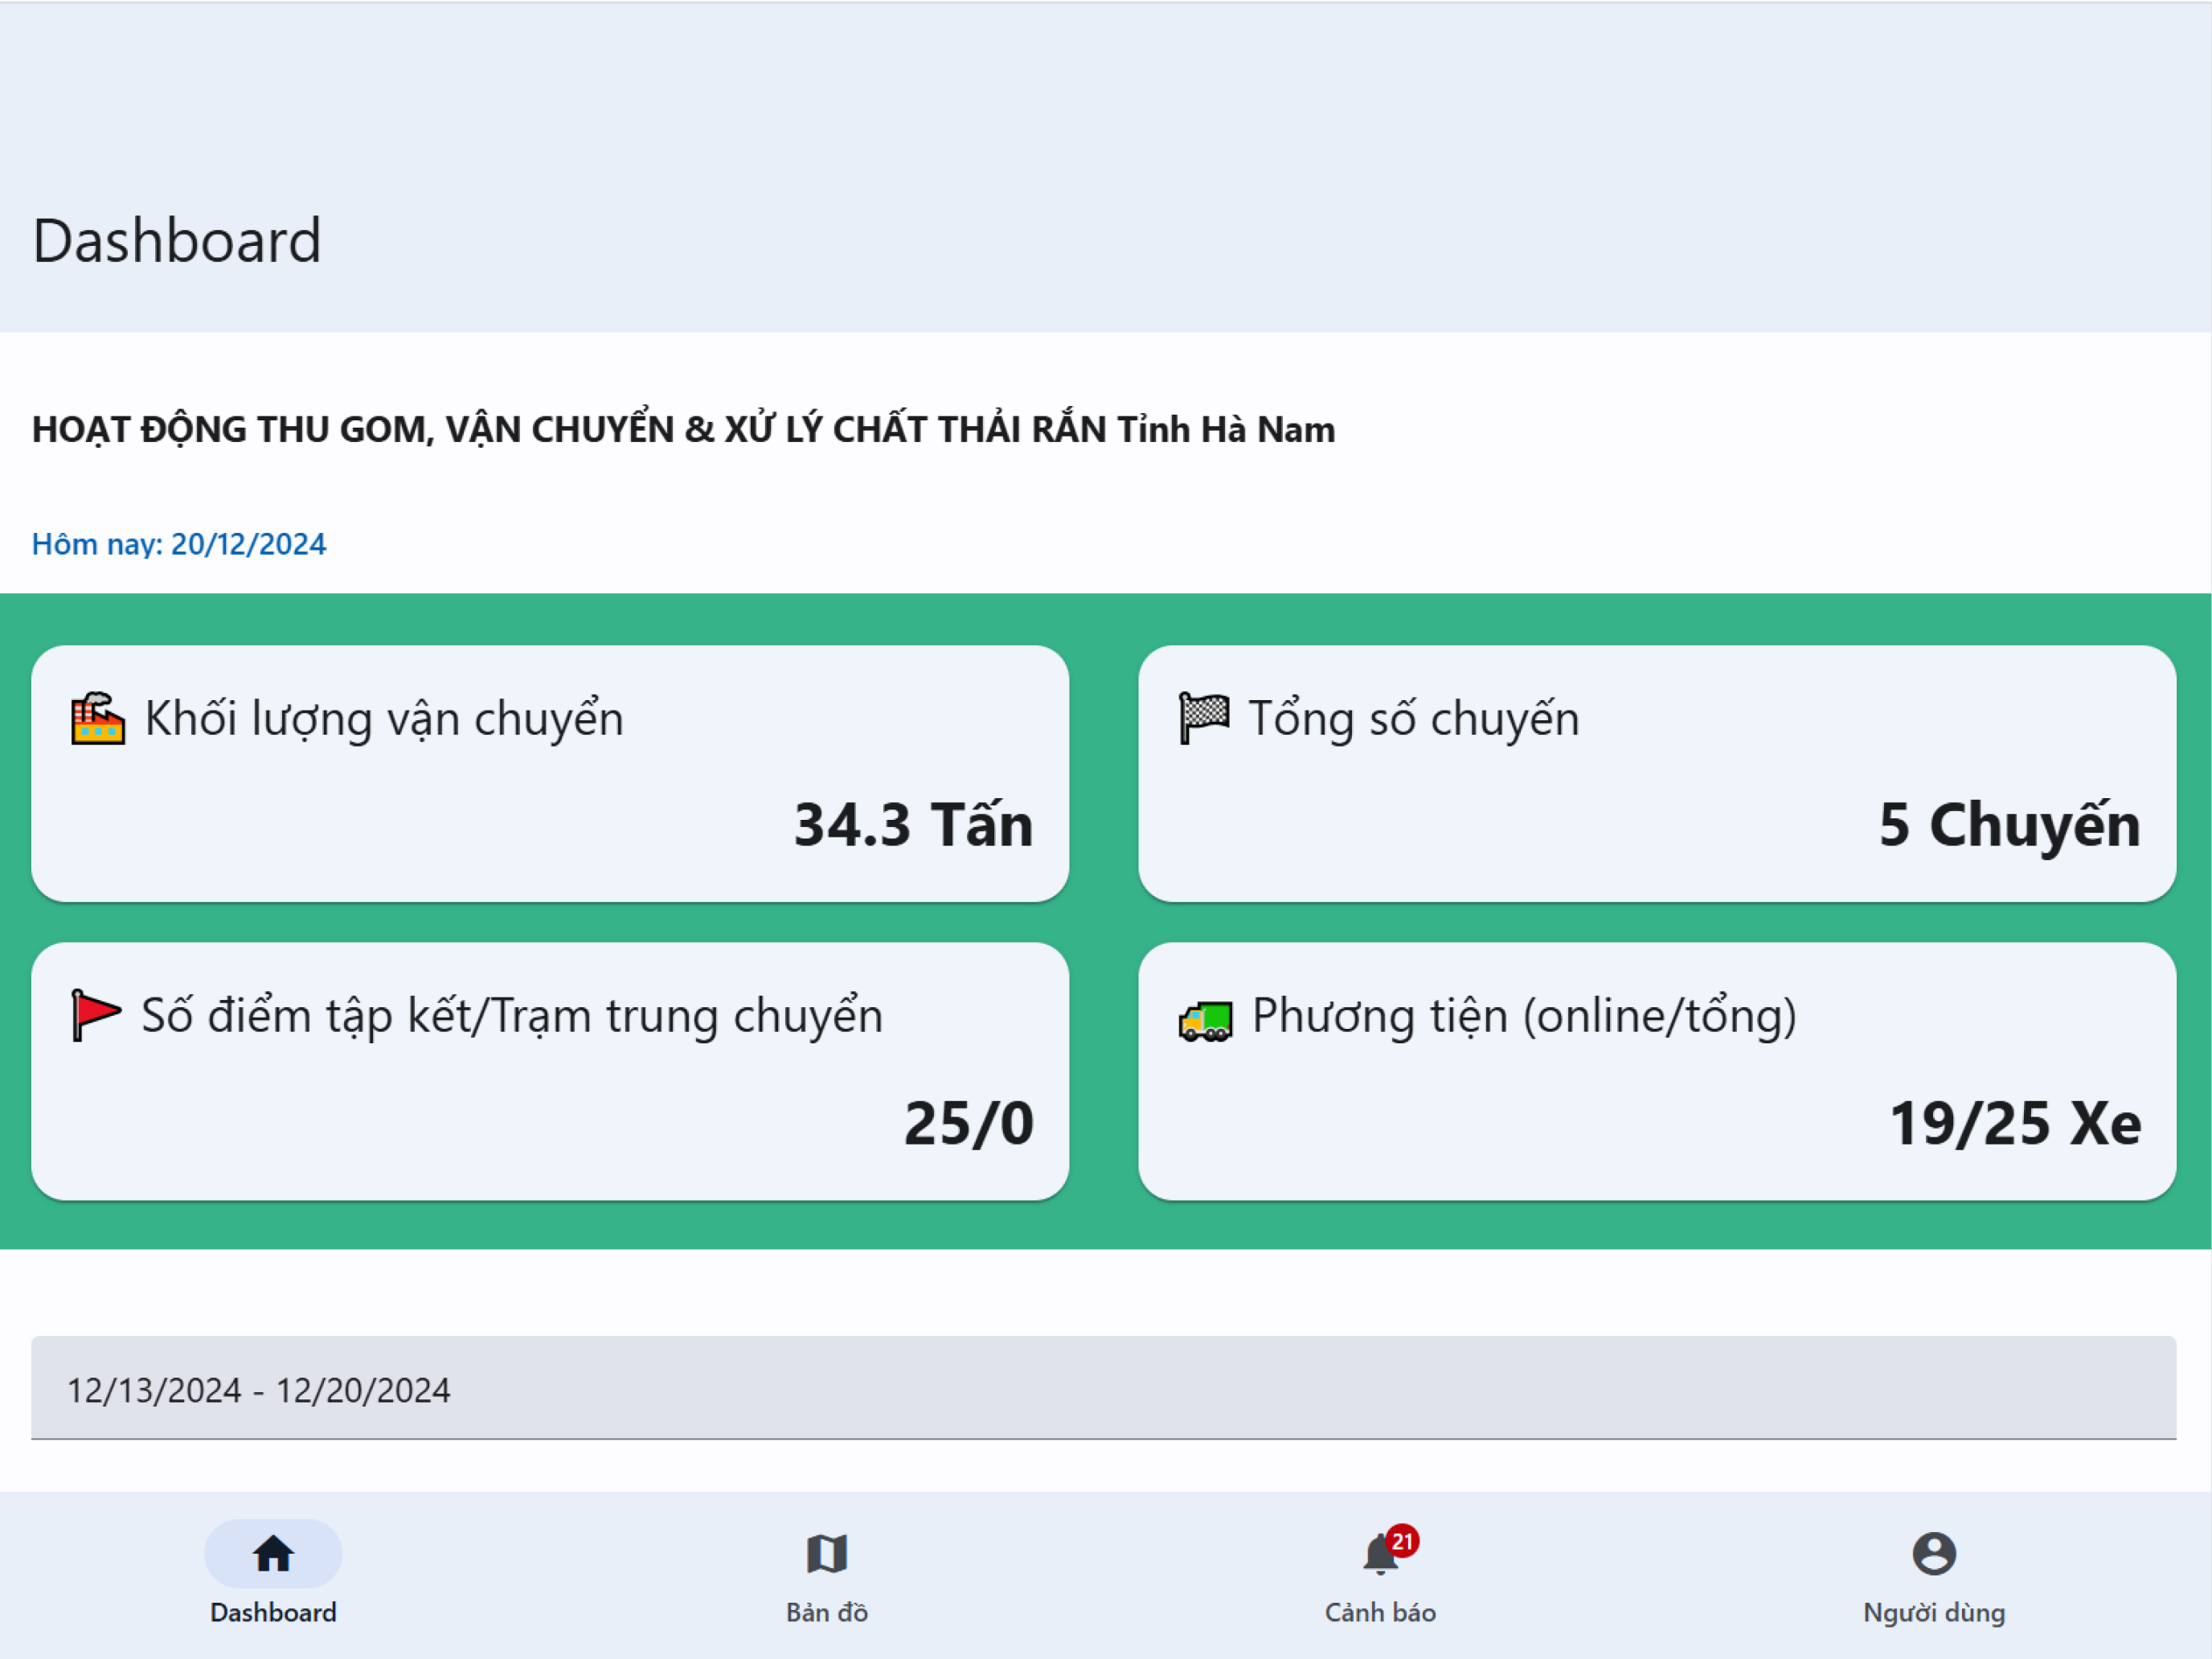Screen dimensions: 2212x1659
Task: Click the 19/25 Xe value
Action: (2016, 1123)
